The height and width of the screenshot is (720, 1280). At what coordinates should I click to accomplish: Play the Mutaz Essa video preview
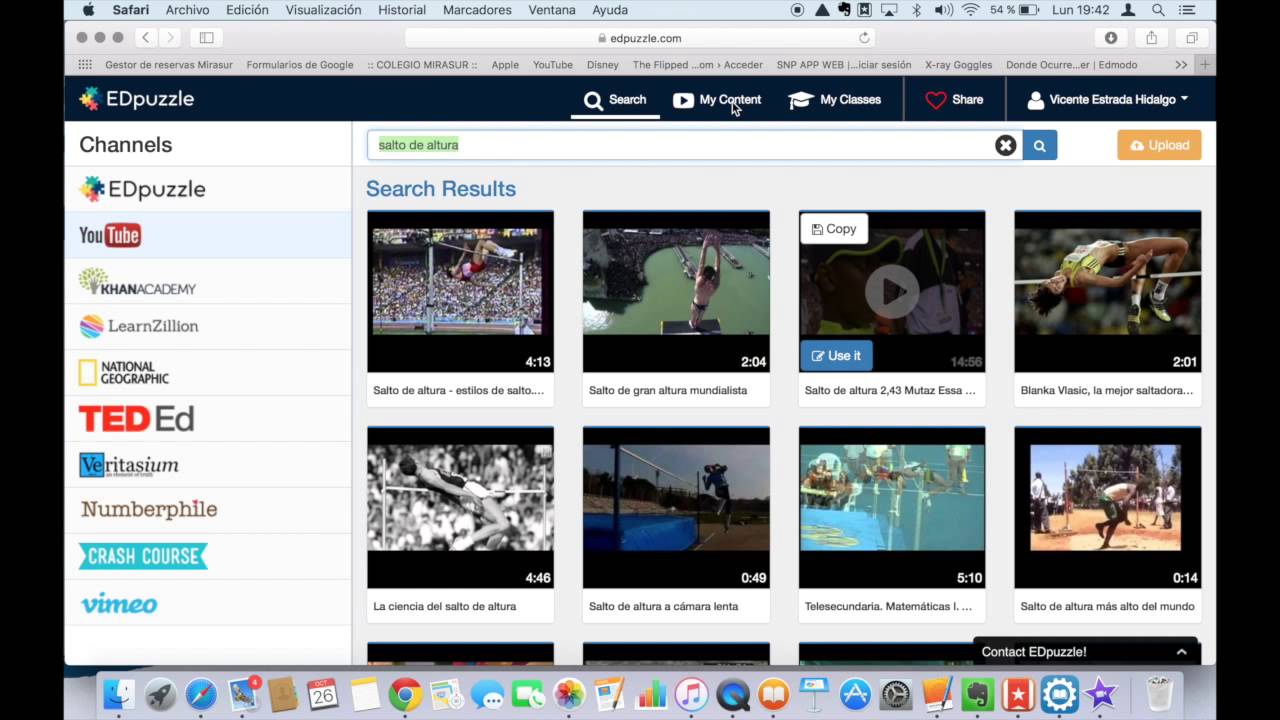[892, 290]
